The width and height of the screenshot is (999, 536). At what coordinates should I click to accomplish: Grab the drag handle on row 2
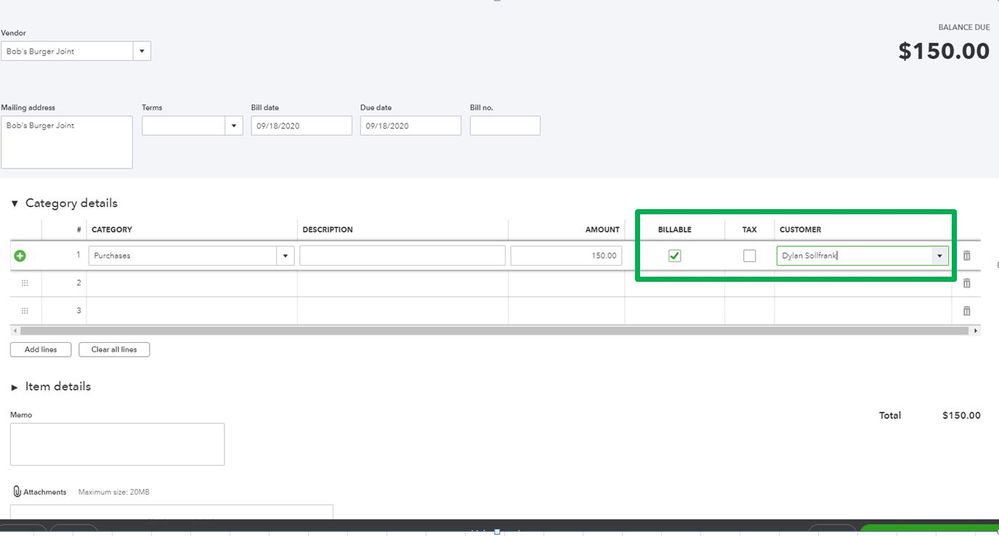pos(25,283)
